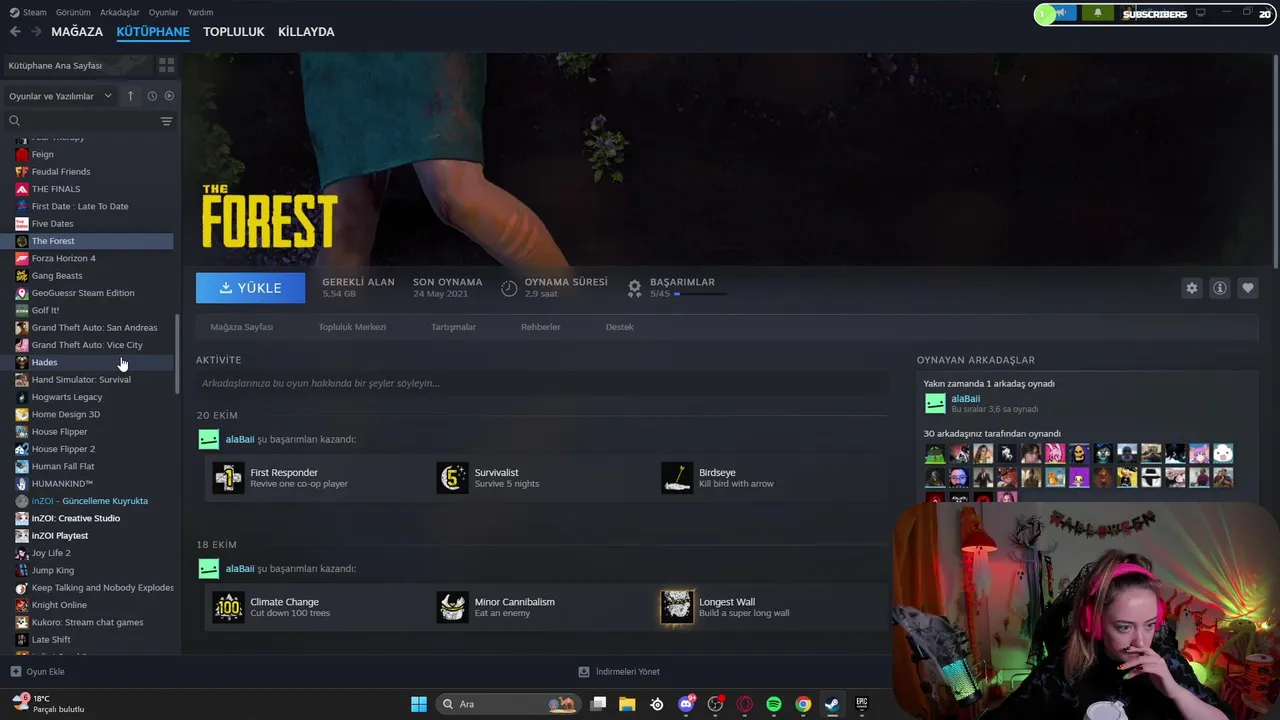The width and height of the screenshot is (1280, 720).
Task: Open the Oyunlar menu
Action: [x=163, y=12]
